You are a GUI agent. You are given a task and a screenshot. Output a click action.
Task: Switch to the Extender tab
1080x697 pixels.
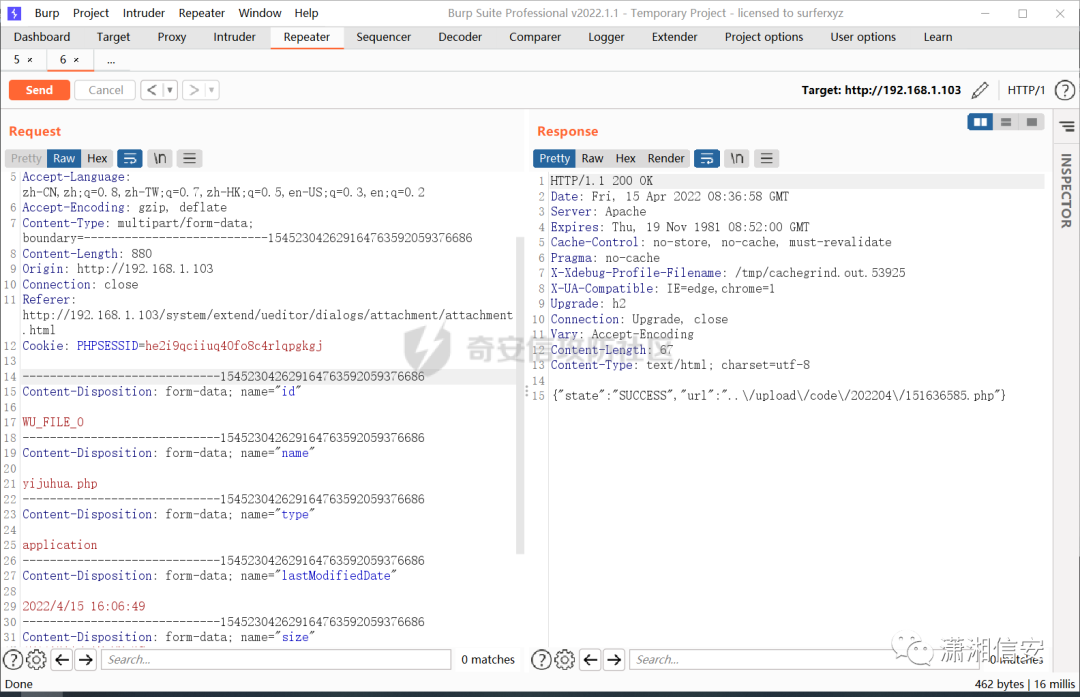click(x=674, y=37)
